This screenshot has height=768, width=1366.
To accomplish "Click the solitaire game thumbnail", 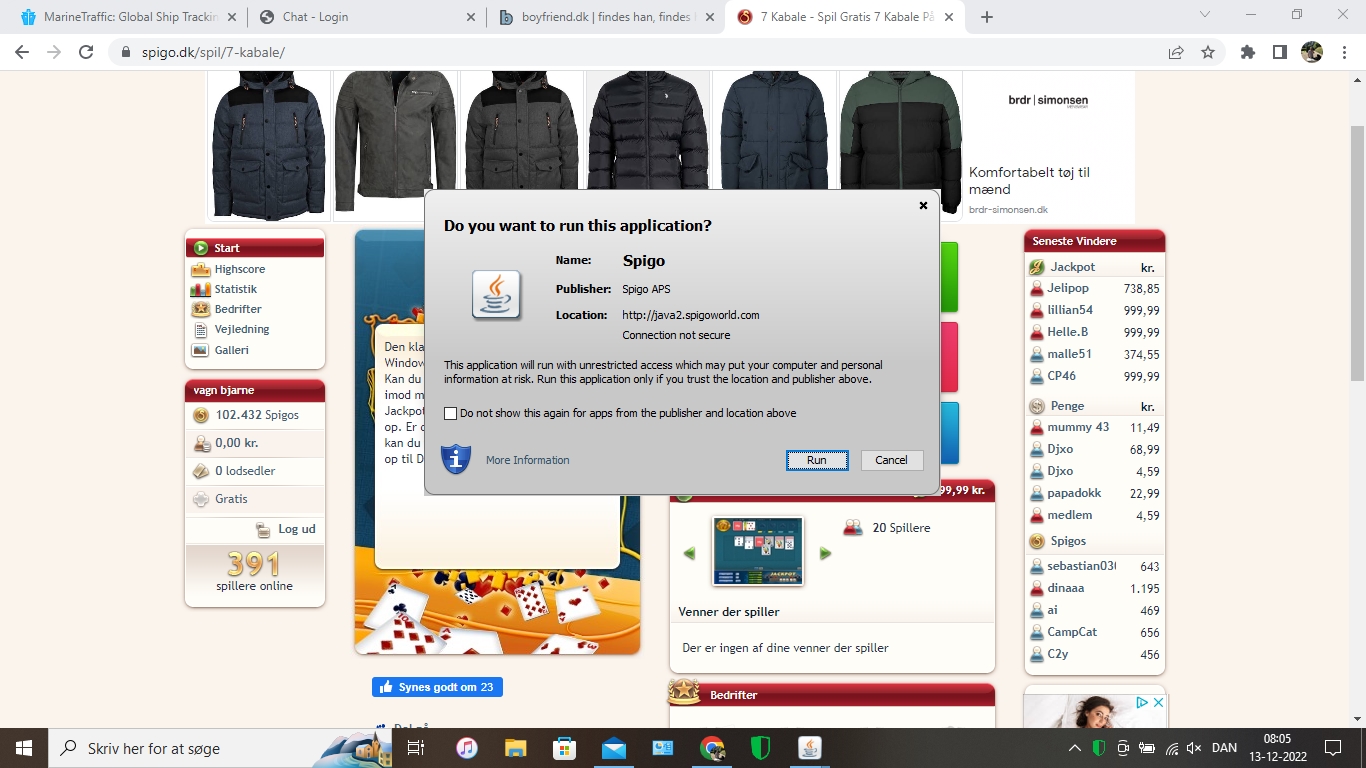I will [x=757, y=551].
